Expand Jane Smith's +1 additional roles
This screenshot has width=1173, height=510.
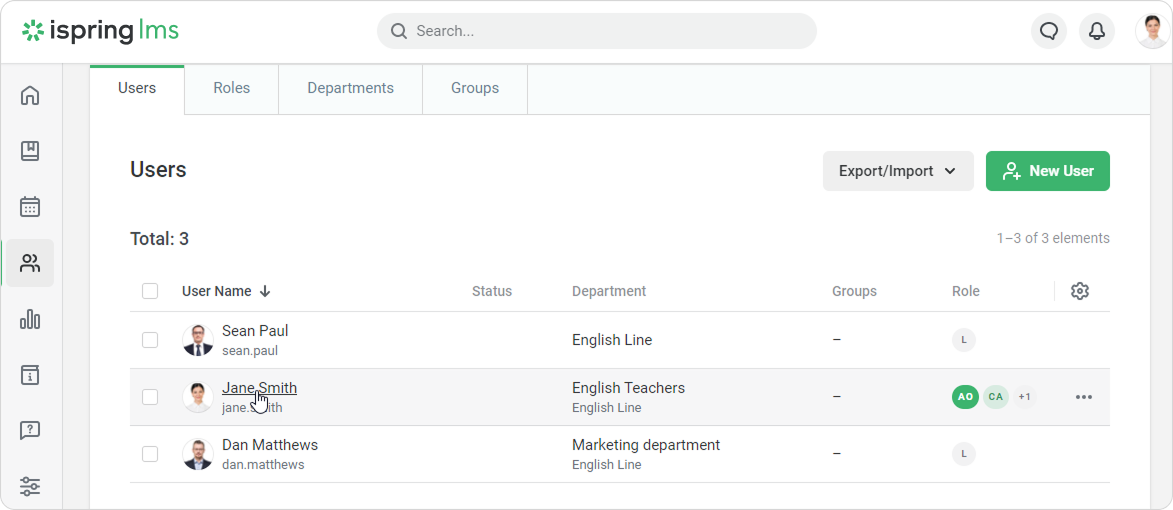[1024, 397]
